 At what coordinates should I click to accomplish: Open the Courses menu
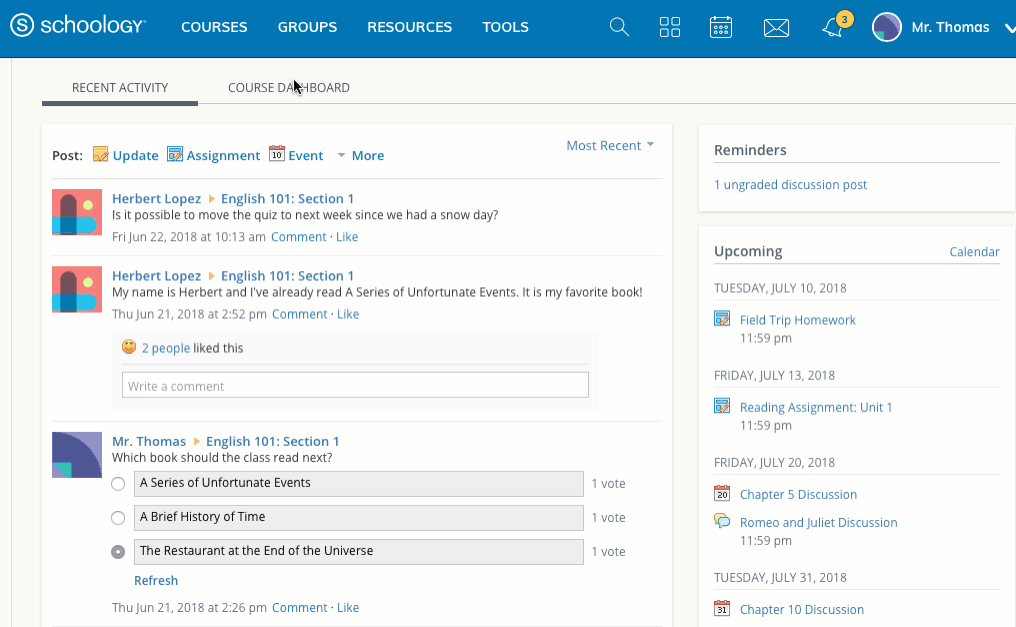pyautogui.click(x=214, y=27)
